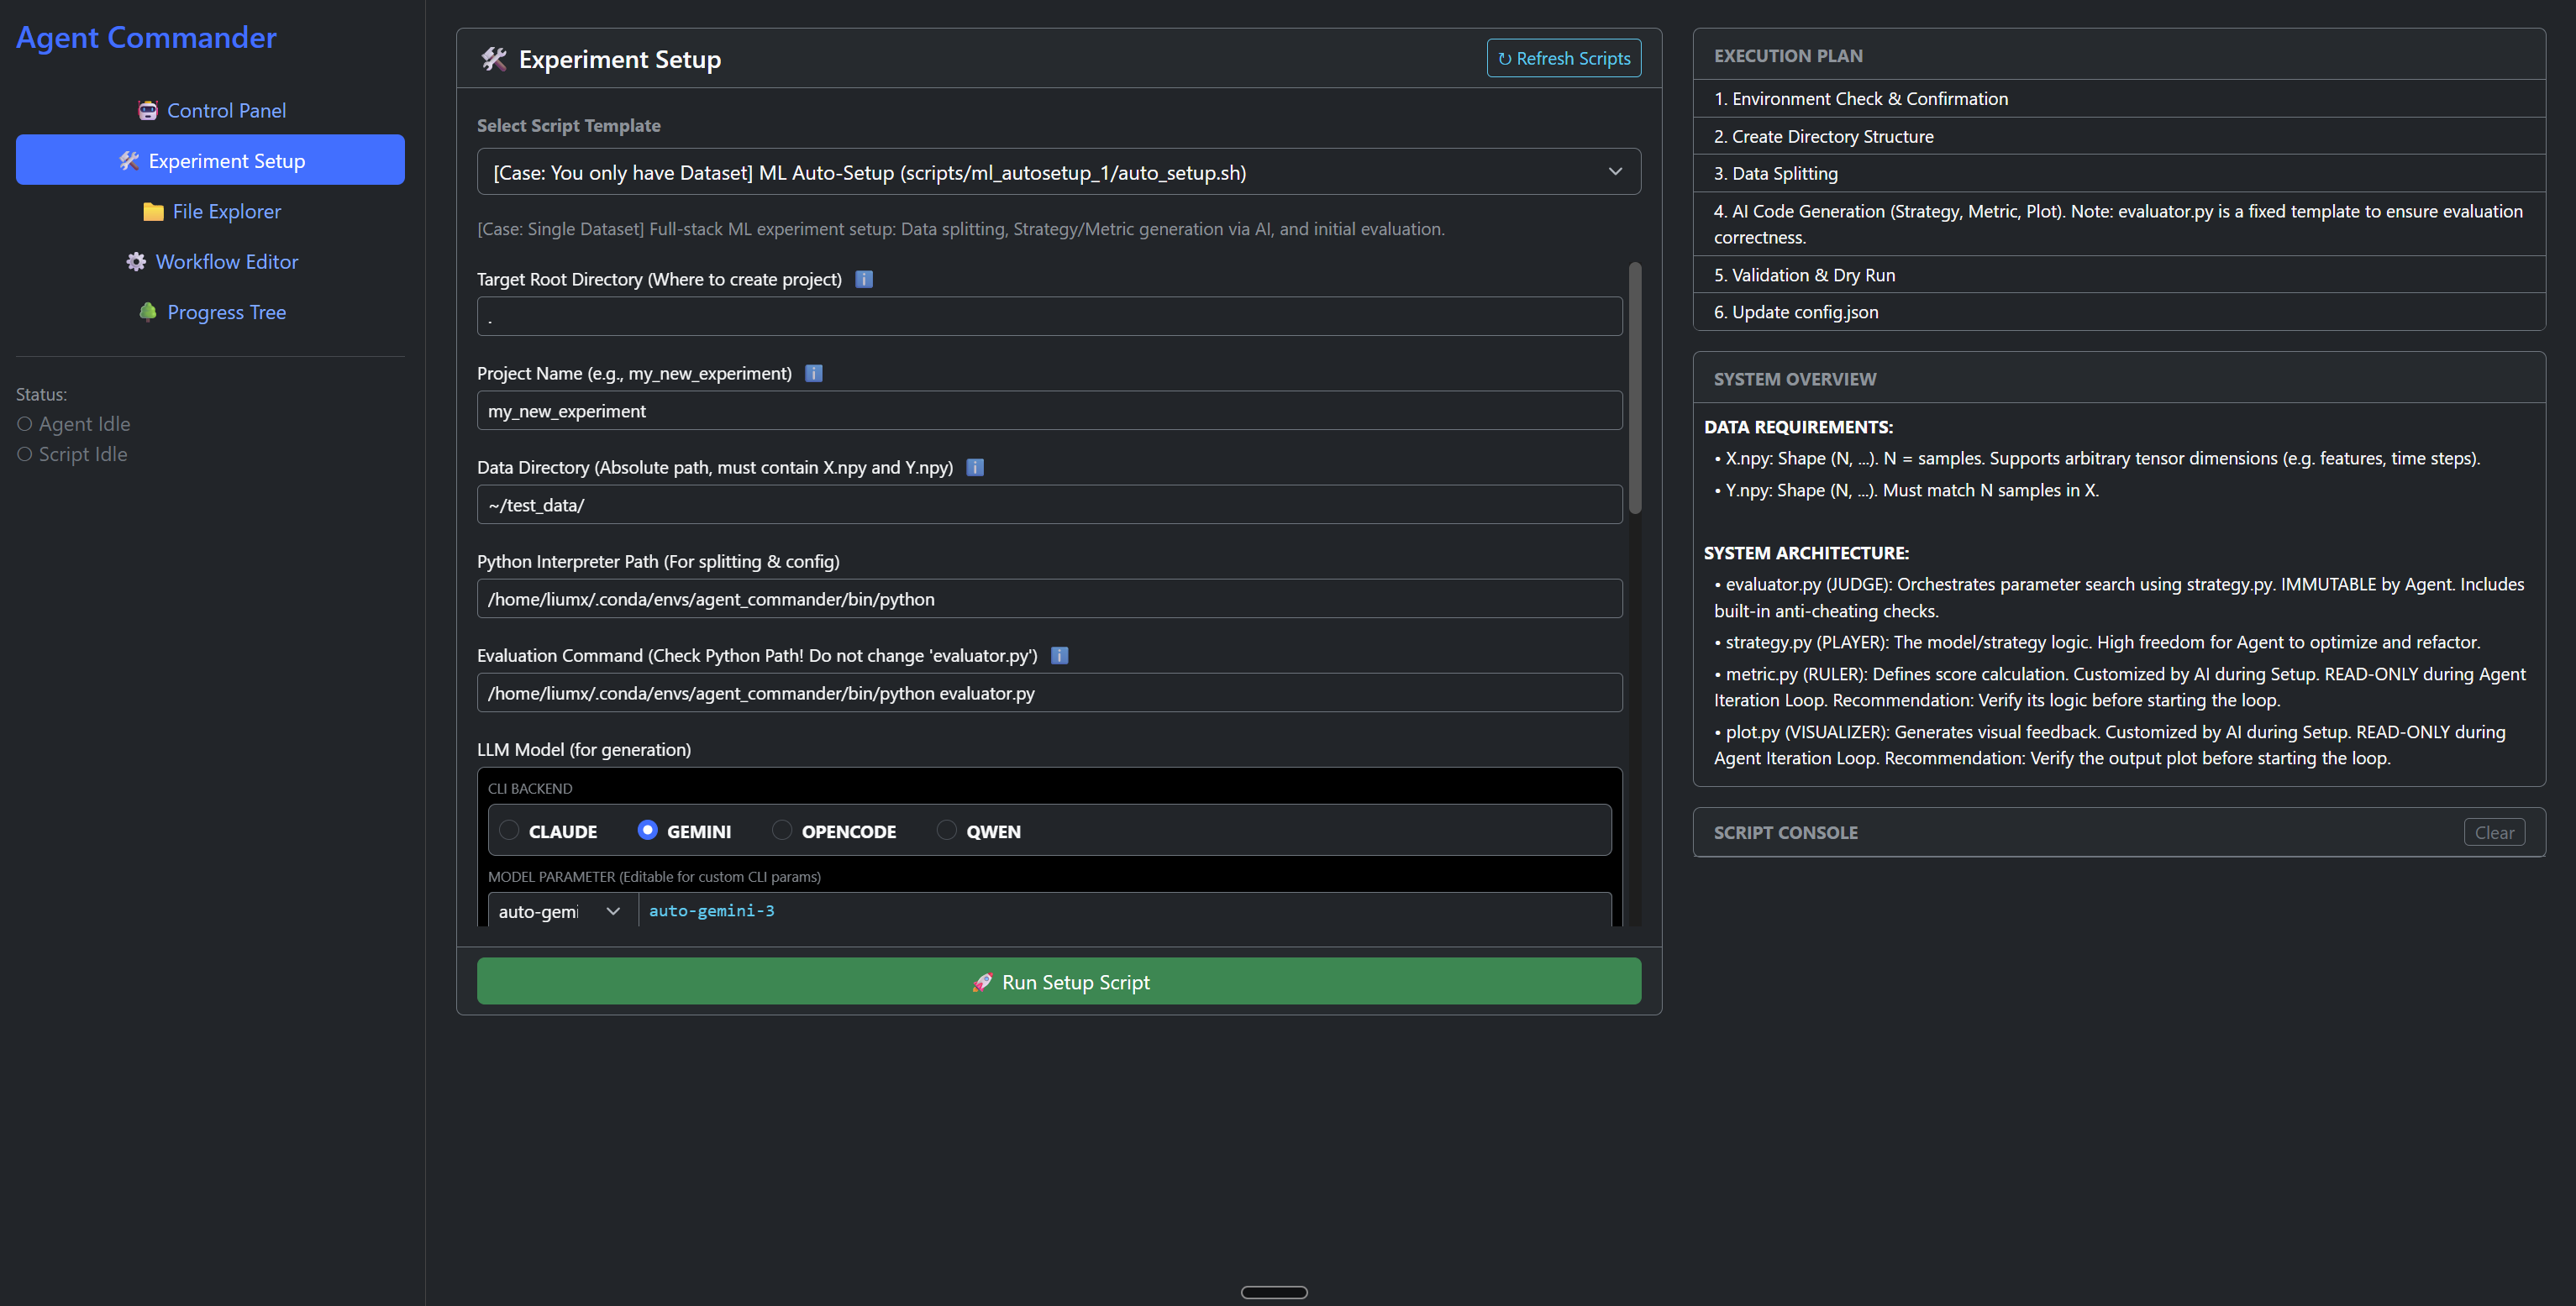Click the Refresh Scripts button
2576x1306 pixels.
pos(1563,58)
